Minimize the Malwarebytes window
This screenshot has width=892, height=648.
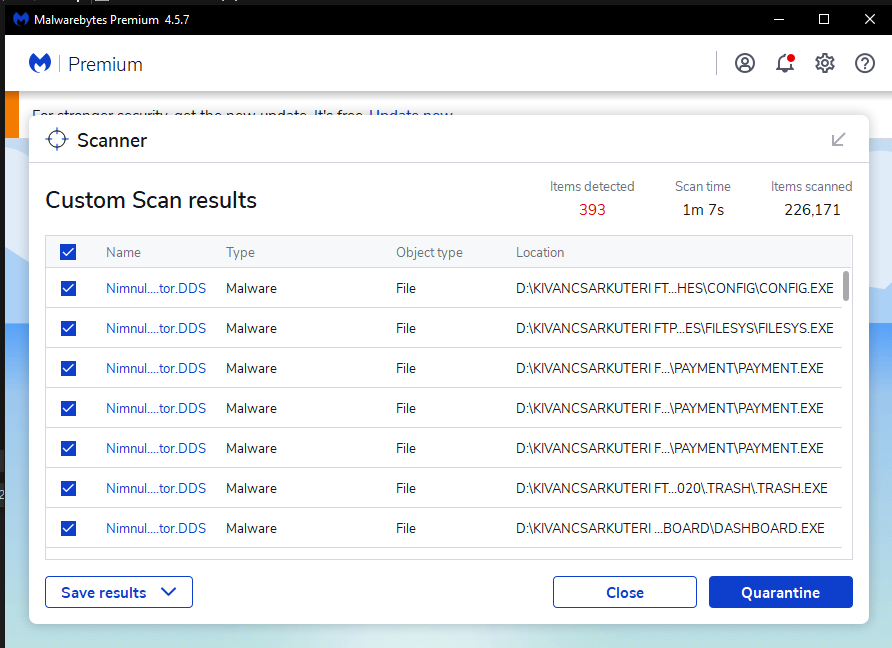[x=779, y=19]
